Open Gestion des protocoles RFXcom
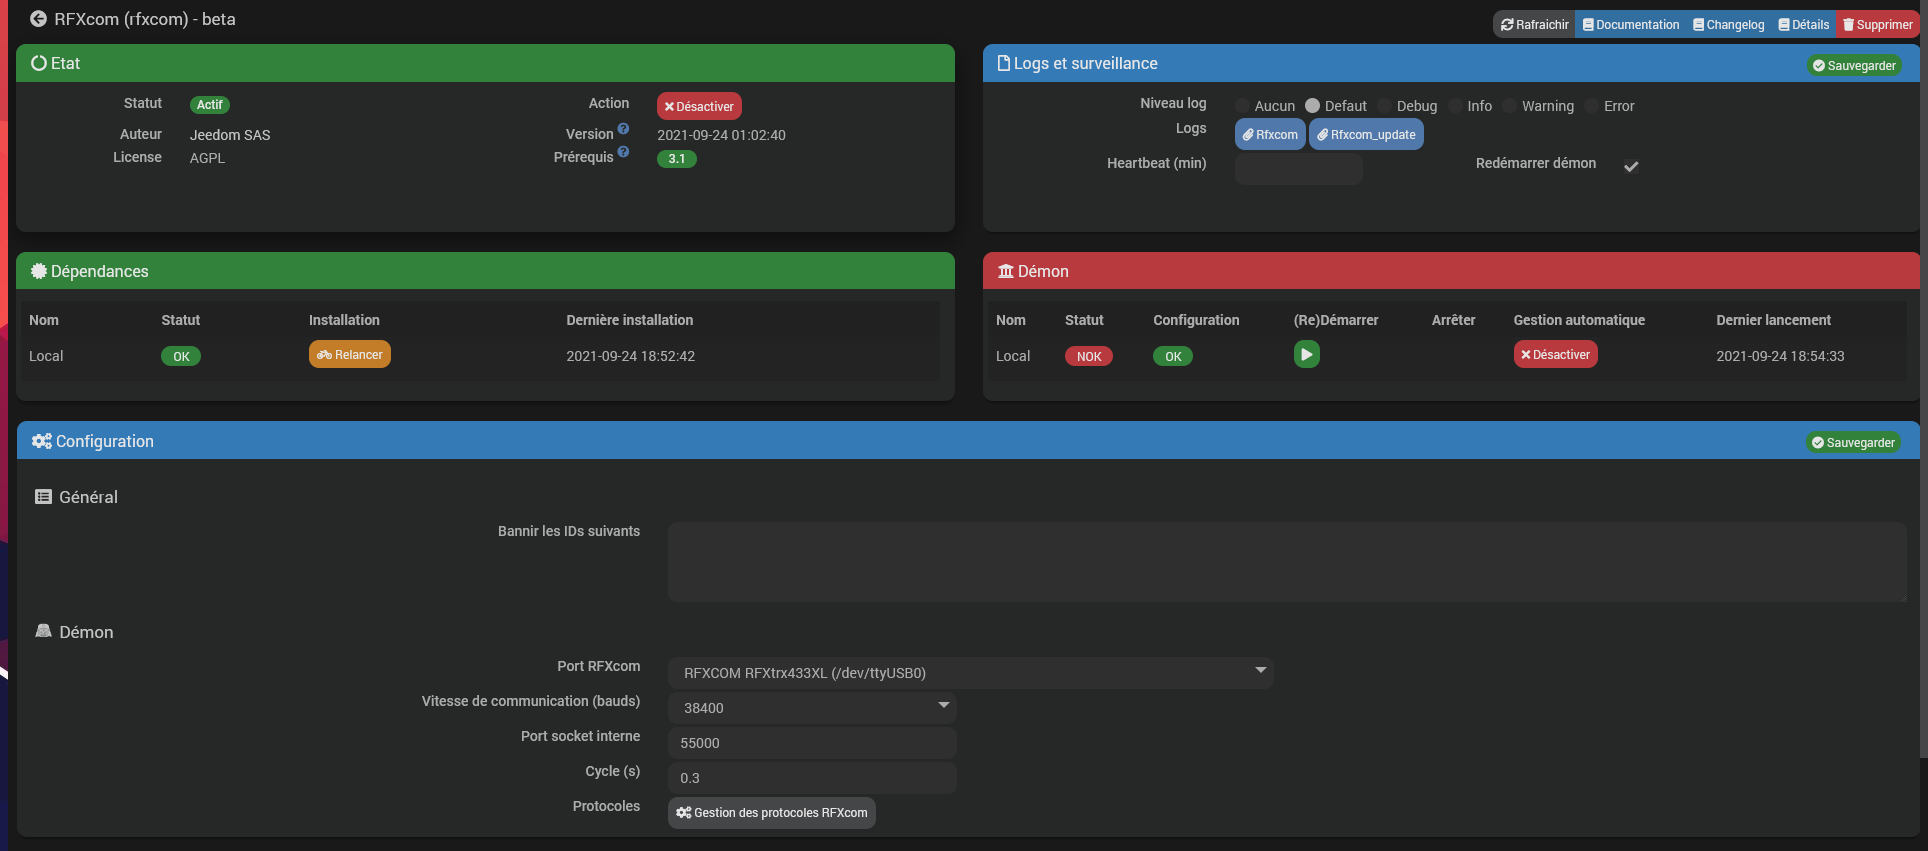 (772, 813)
